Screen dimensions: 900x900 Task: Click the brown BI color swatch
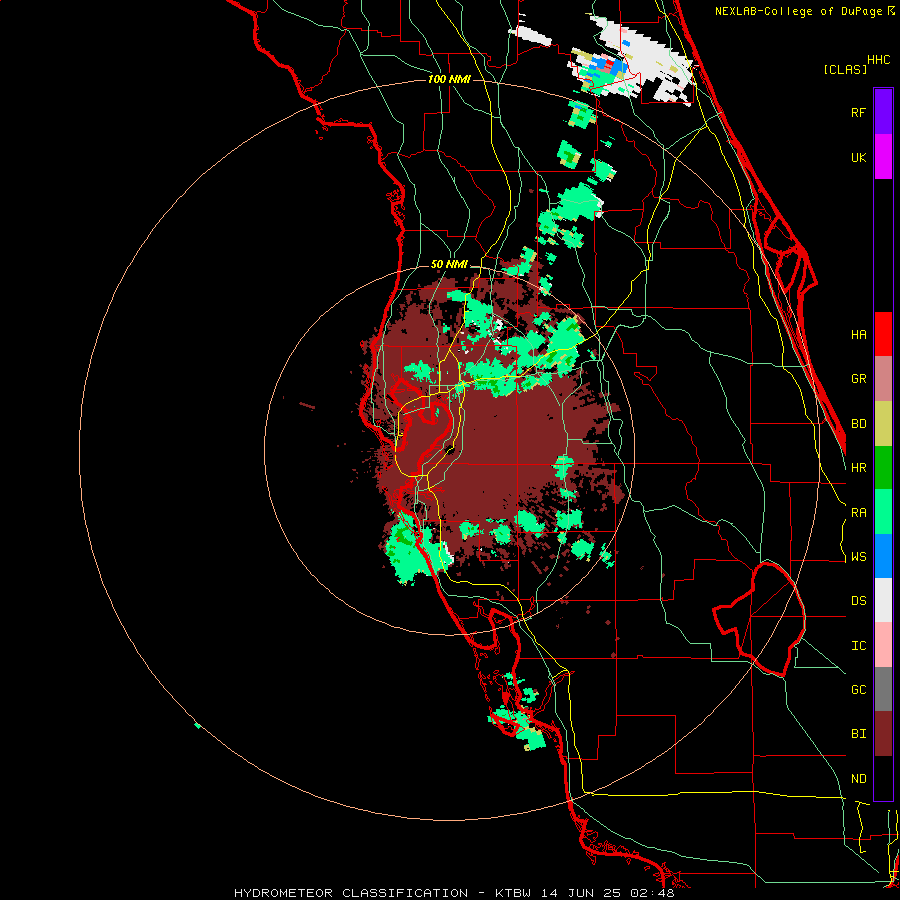[x=883, y=734]
